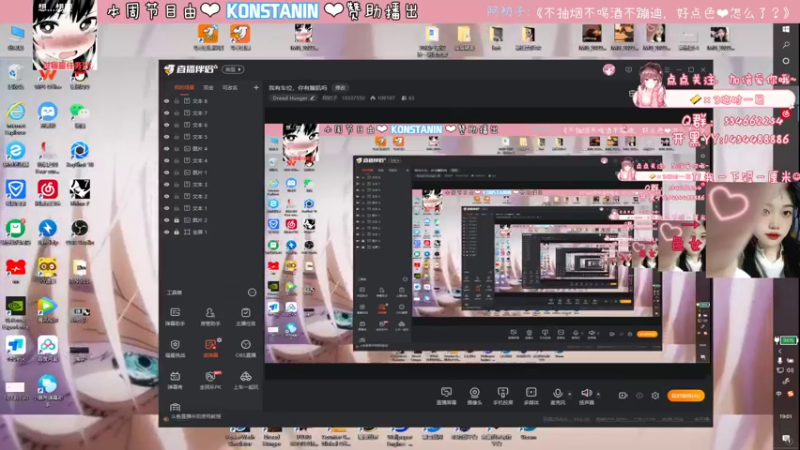Open the NetEase Cloud Music desktop shortcut

coord(47,193)
